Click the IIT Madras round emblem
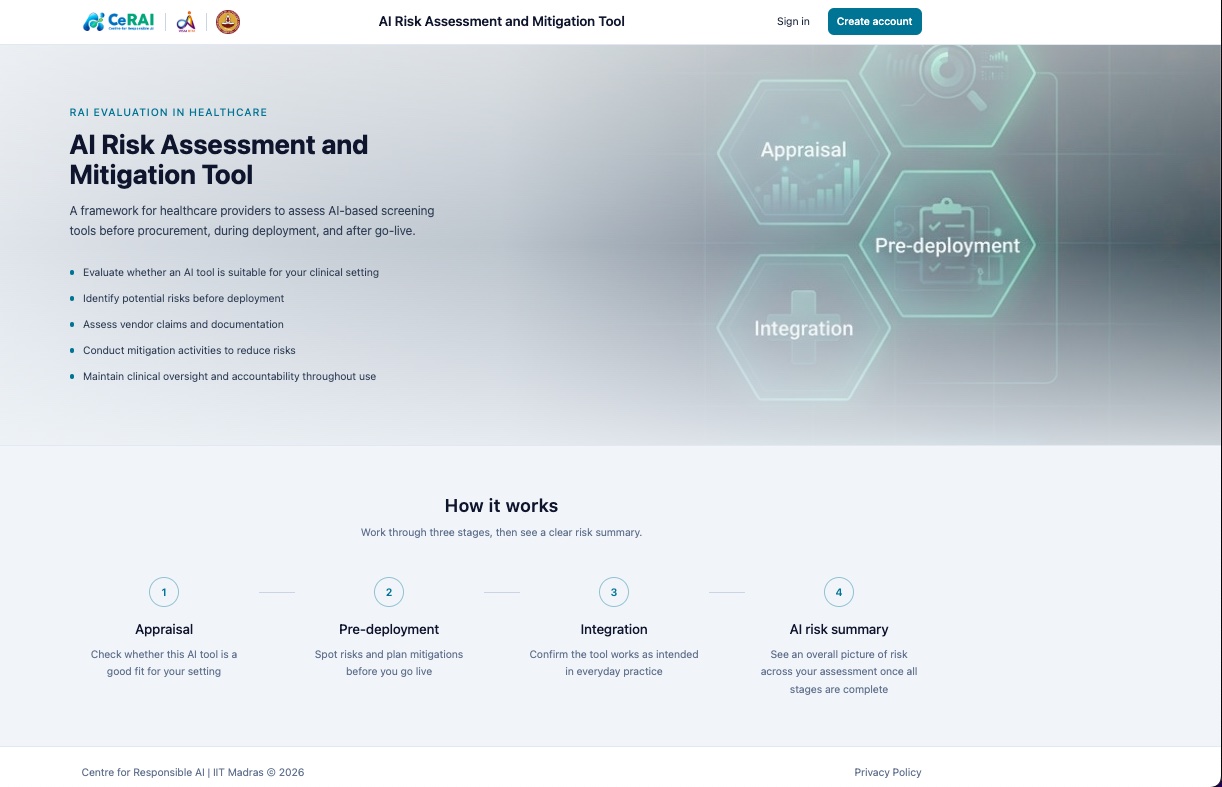1222x787 pixels. [x=228, y=21]
